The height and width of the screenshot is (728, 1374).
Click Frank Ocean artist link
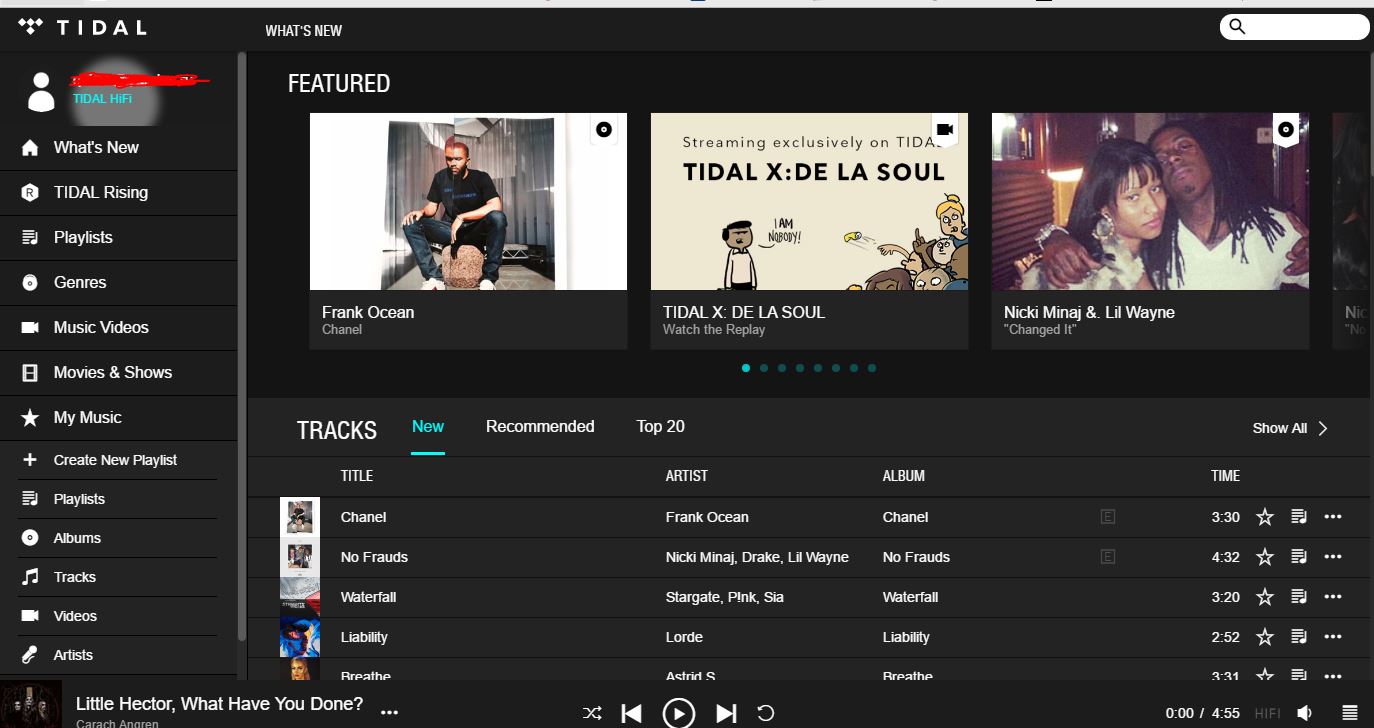click(x=707, y=517)
